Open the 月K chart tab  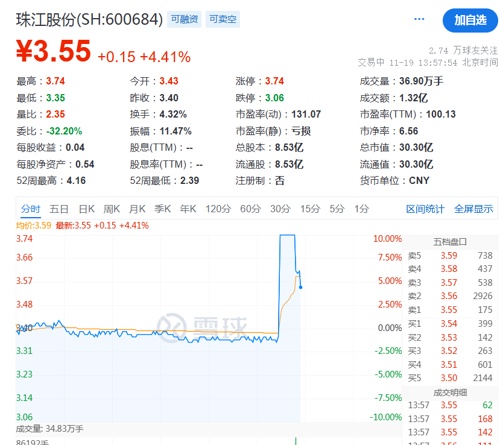coord(137,209)
